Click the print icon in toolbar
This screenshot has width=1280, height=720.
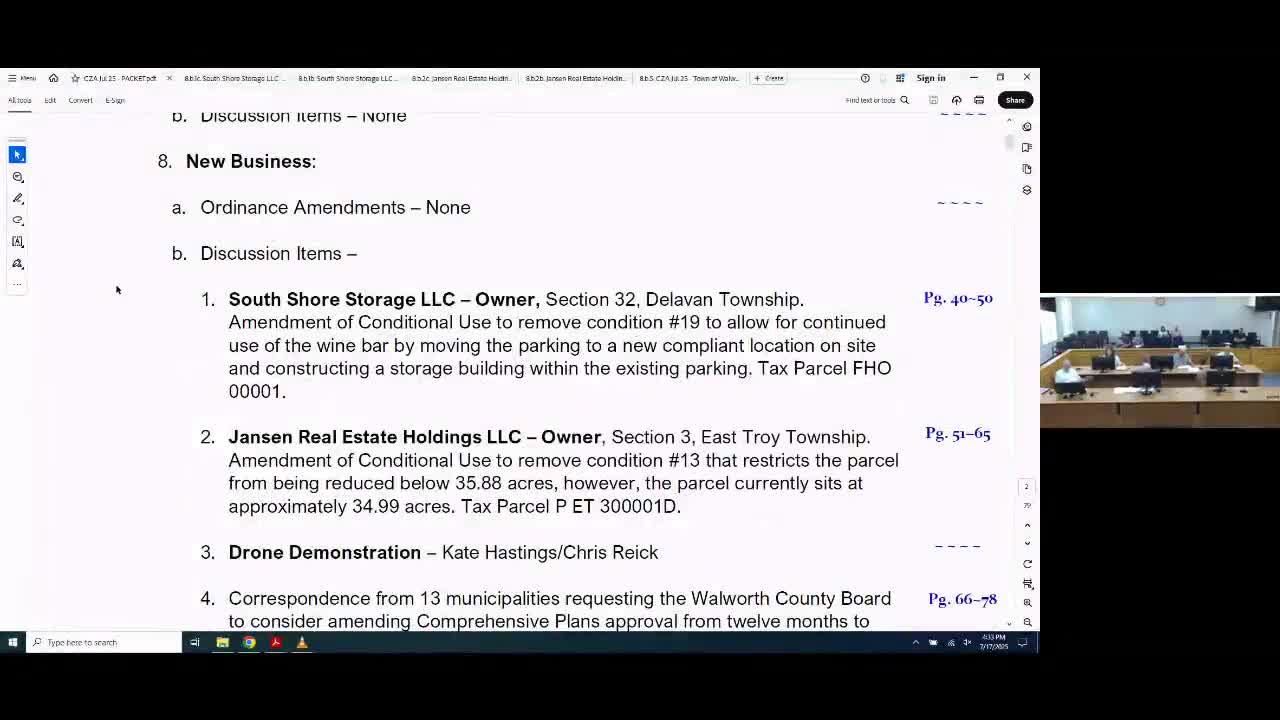coord(979,100)
